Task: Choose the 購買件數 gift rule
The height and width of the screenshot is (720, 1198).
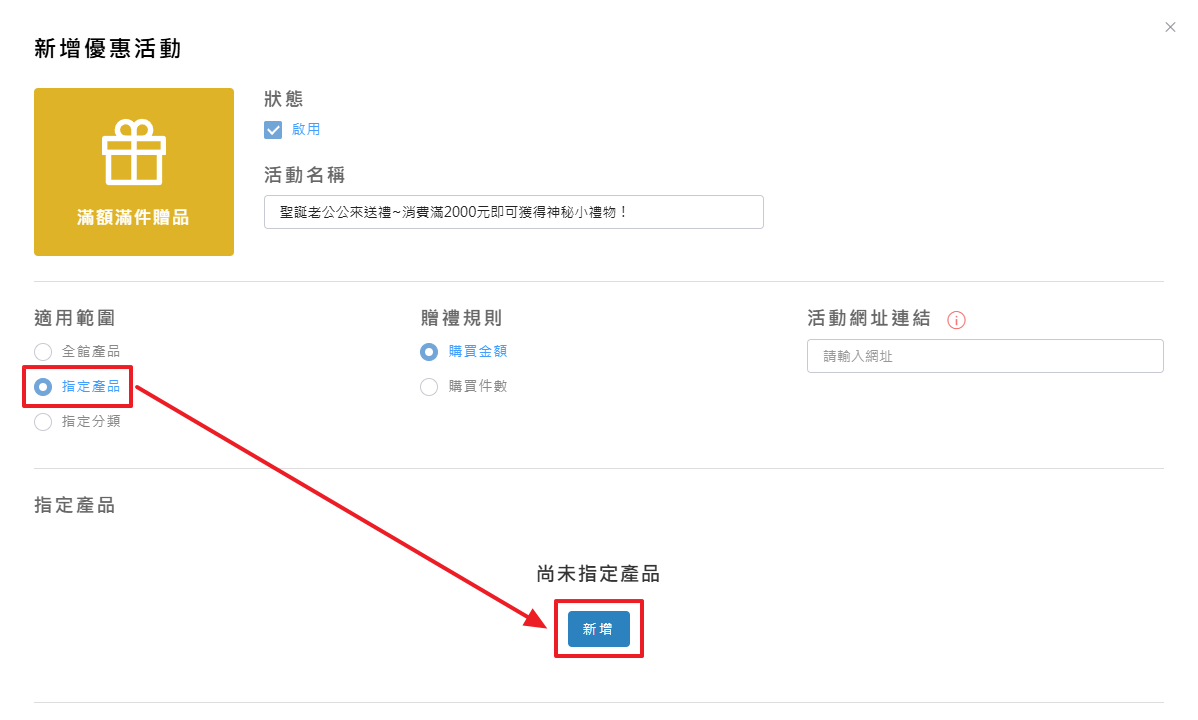Action: point(429,387)
